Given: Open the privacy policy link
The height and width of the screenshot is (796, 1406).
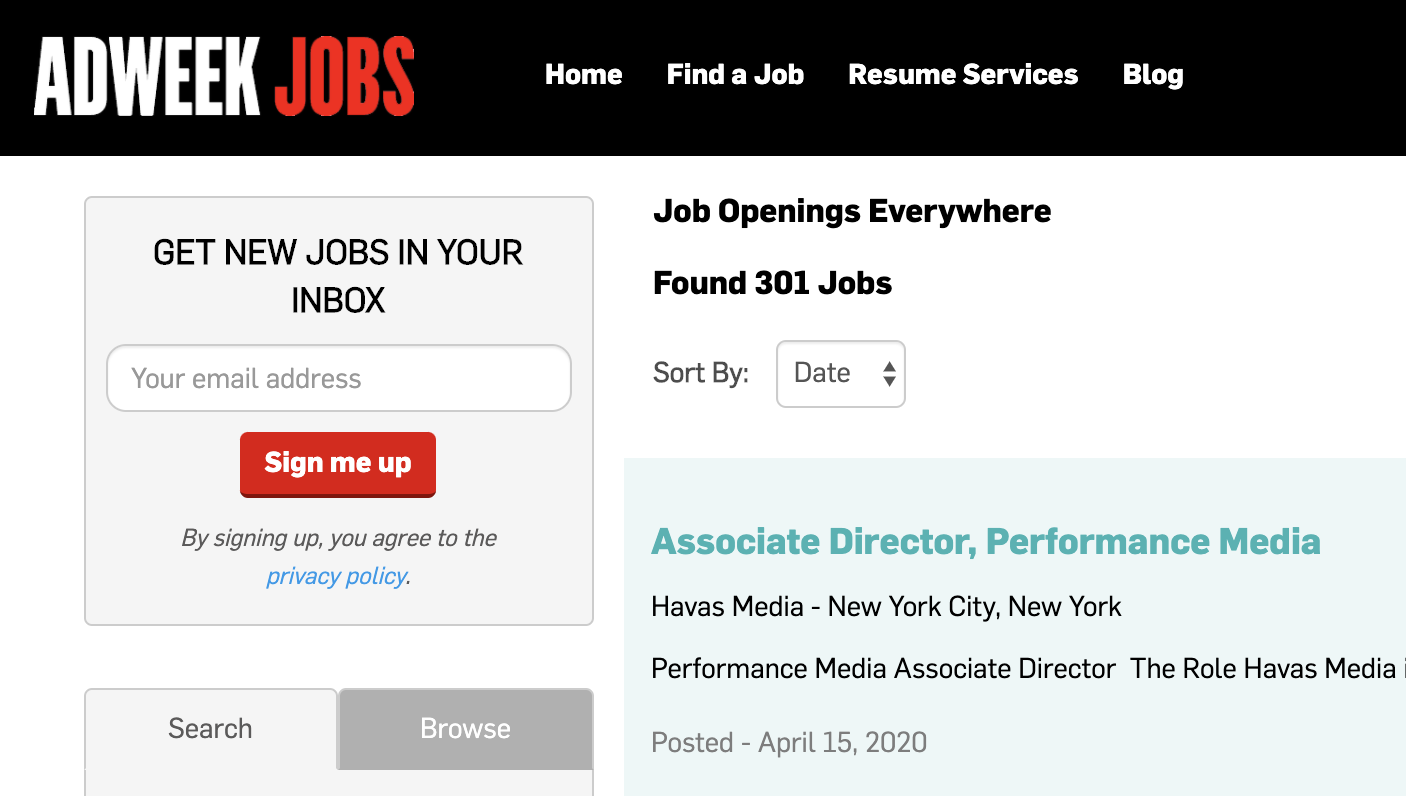Looking at the screenshot, I should 336,577.
